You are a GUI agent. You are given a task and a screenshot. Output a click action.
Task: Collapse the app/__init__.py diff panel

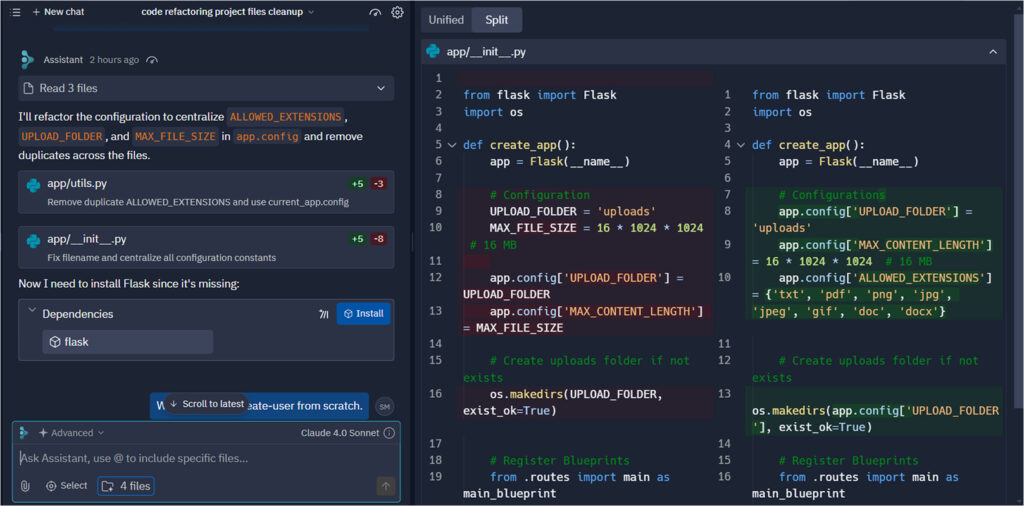click(993, 52)
